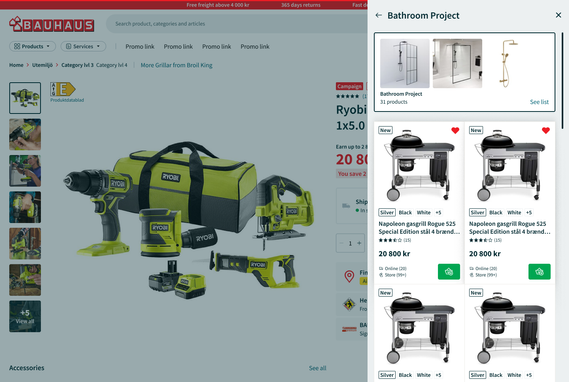Open the energy label E icon
Screen dimensions: 569x382
click(x=62, y=89)
